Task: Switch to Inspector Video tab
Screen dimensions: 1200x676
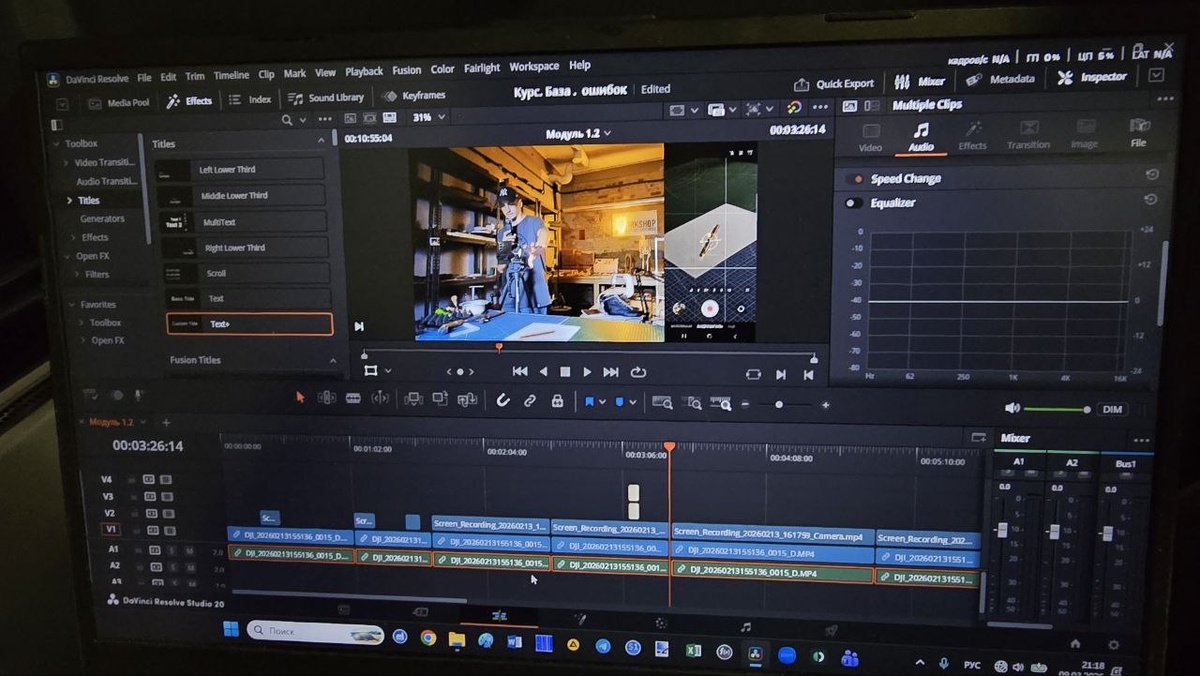Action: click(x=871, y=137)
